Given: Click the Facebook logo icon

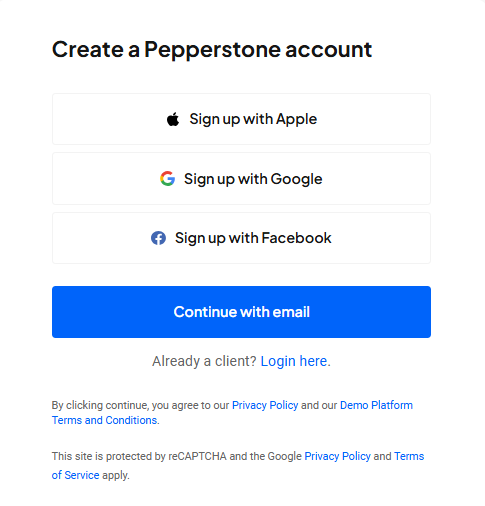Looking at the screenshot, I should point(158,238).
